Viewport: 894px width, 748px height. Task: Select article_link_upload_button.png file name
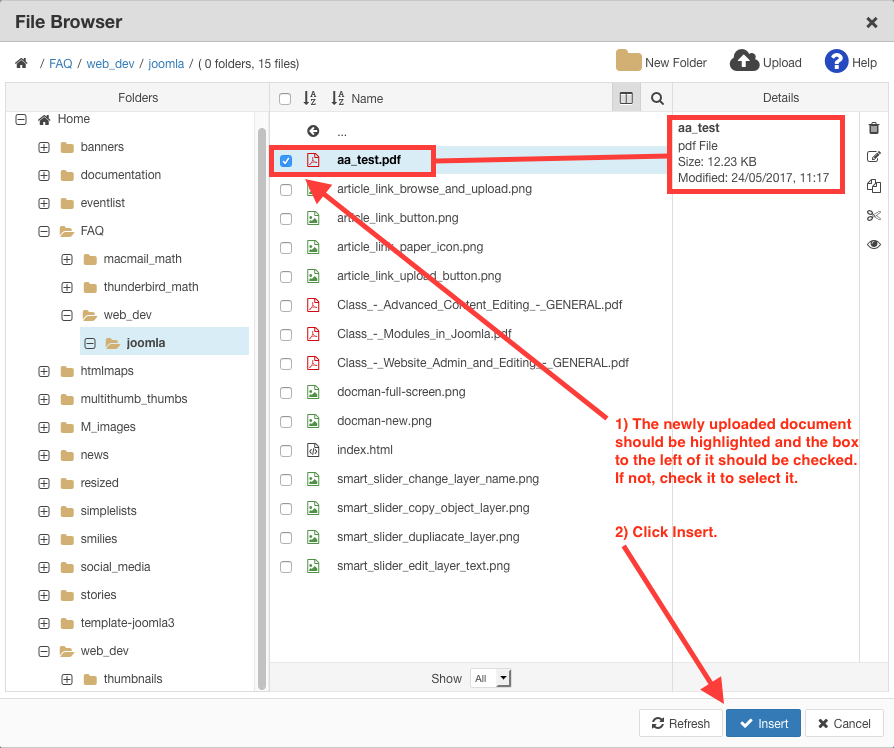[419, 276]
